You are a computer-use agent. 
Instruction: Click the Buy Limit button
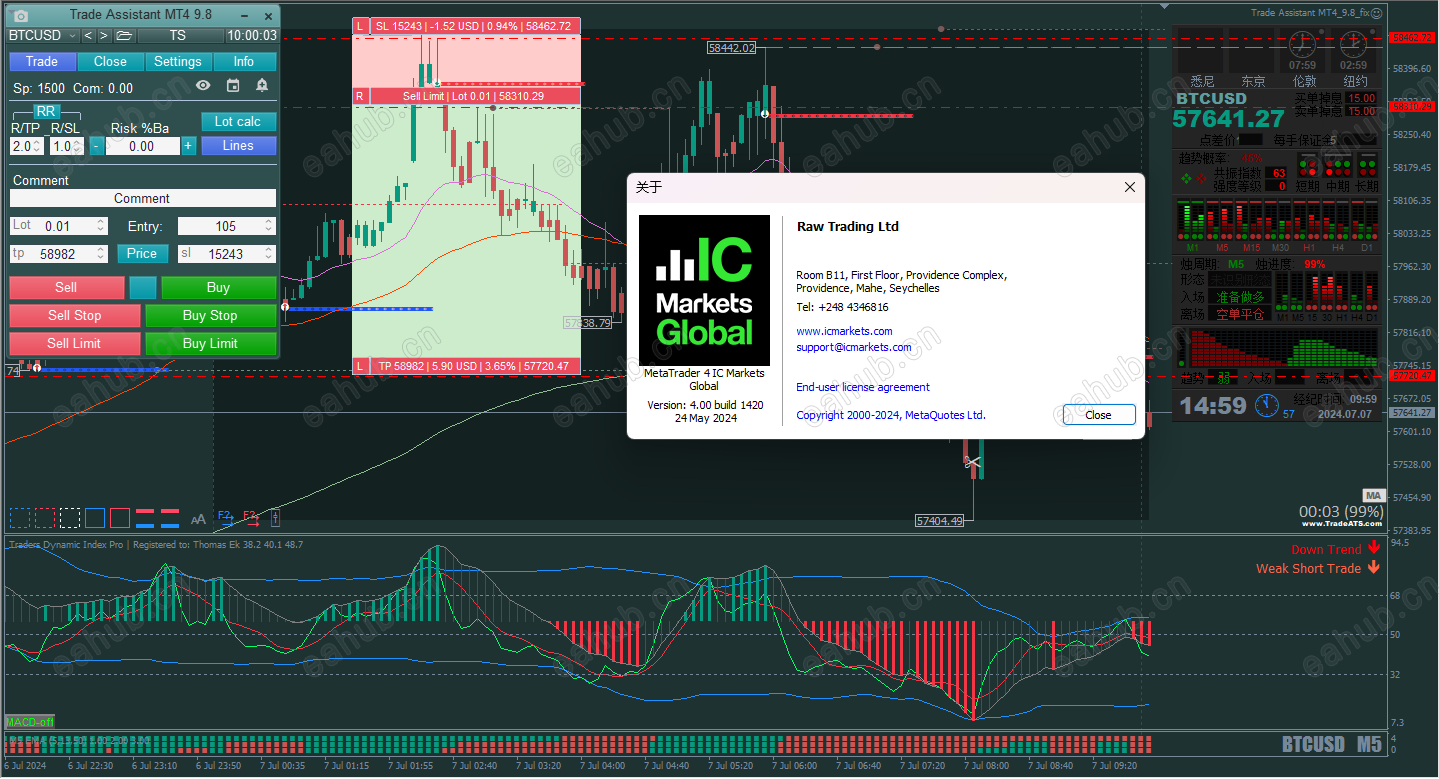tap(210, 344)
